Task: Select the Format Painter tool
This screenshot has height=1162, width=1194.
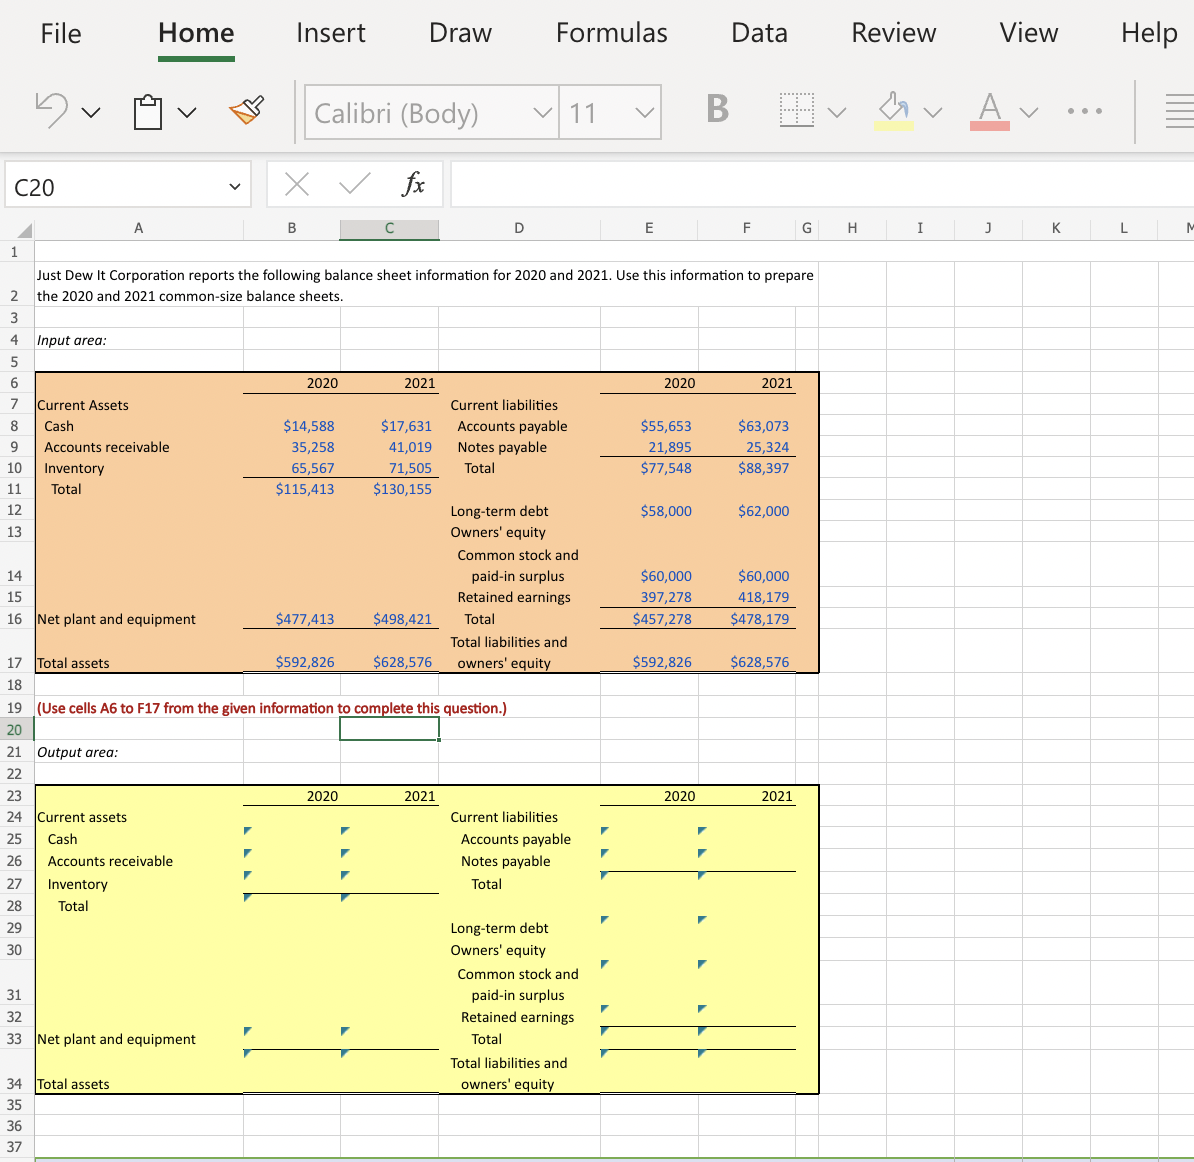Action: (248, 111)
